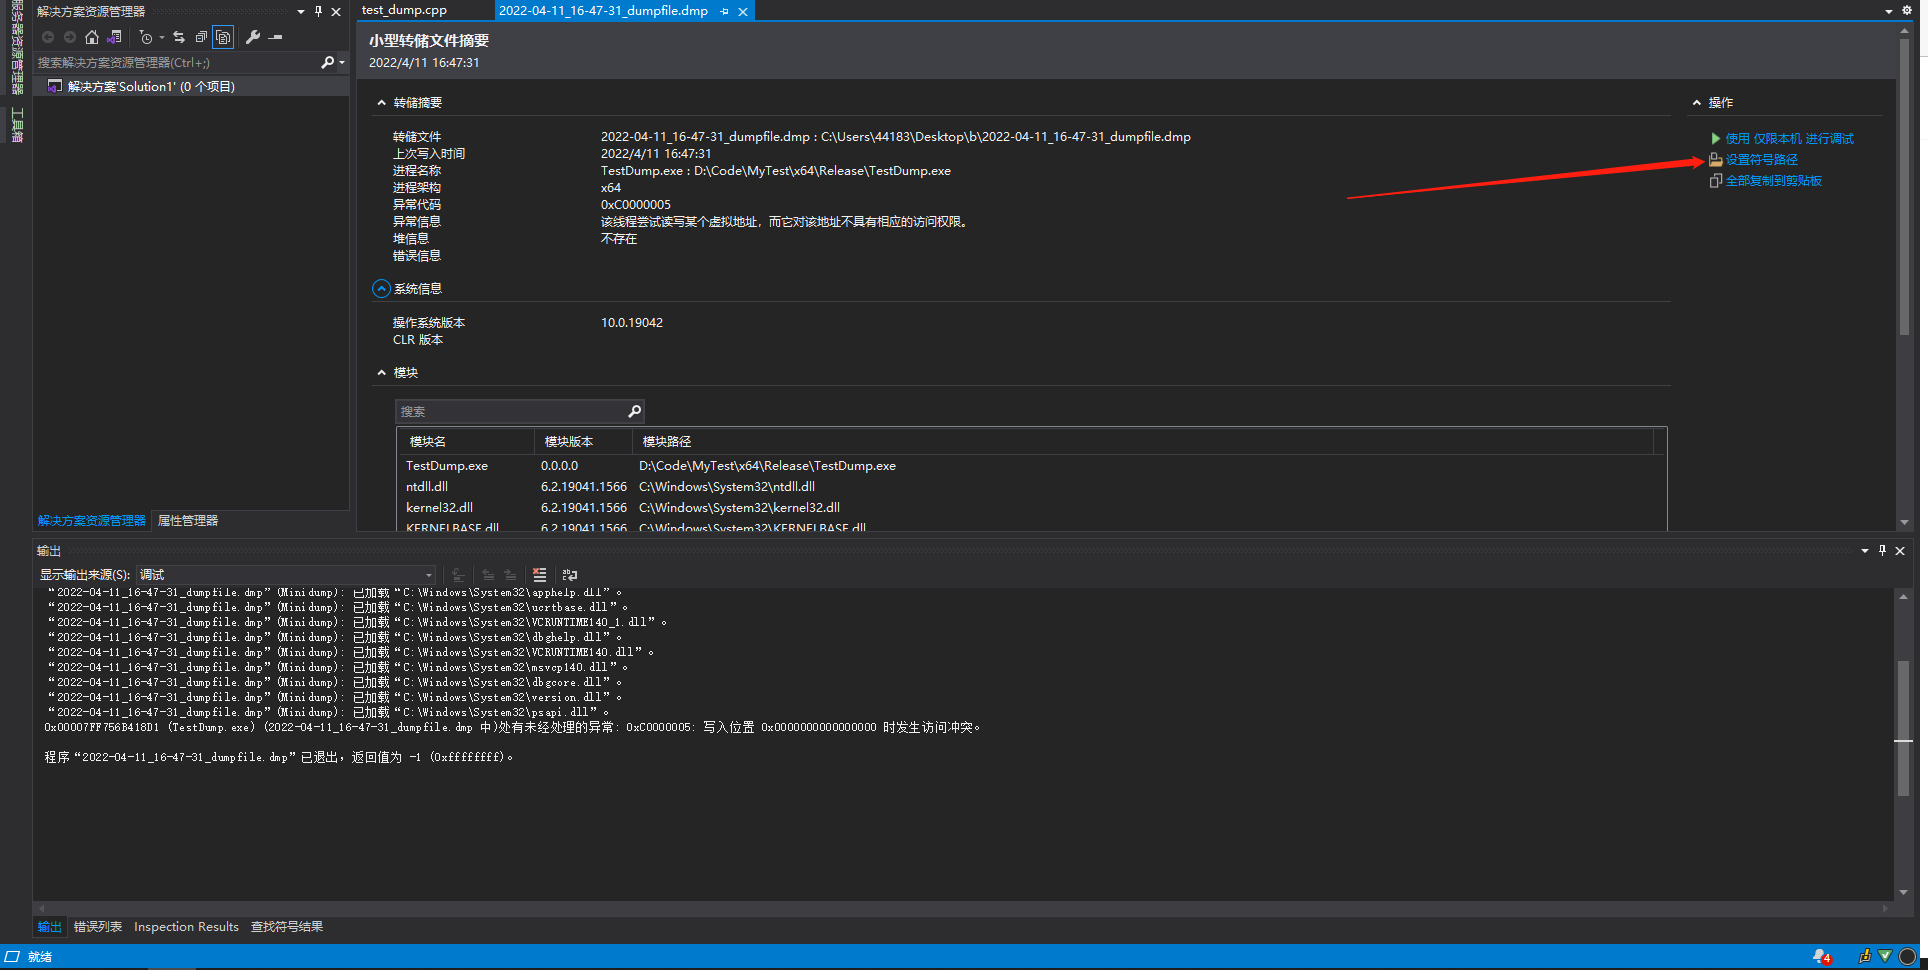Click Output panel vertical scrollbar thumb
Viewport: 1928px width, 970px height.
1903,728
